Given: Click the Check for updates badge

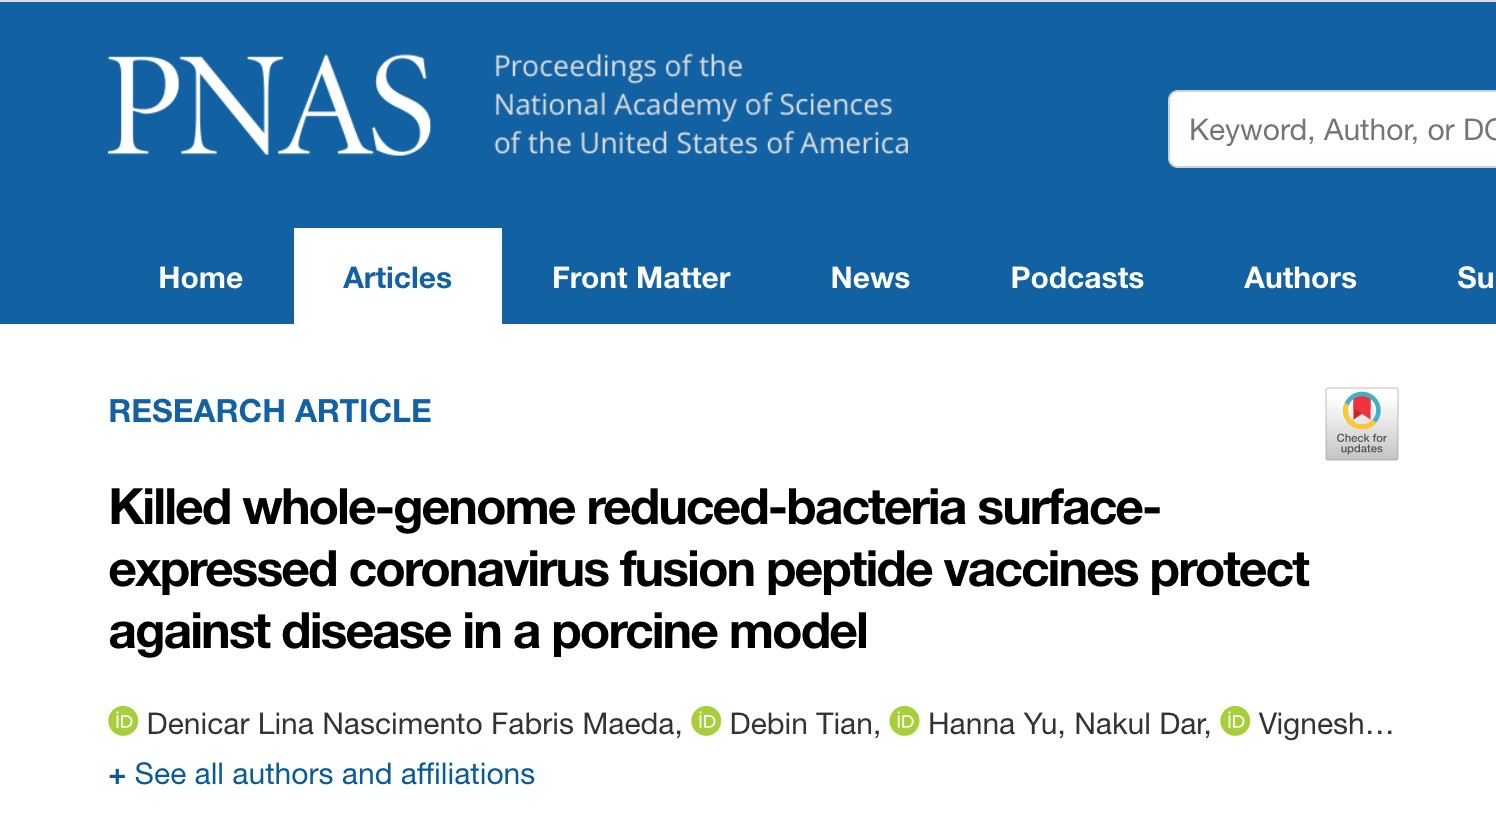Looking at the screenshot, I should coord(1361,424).
